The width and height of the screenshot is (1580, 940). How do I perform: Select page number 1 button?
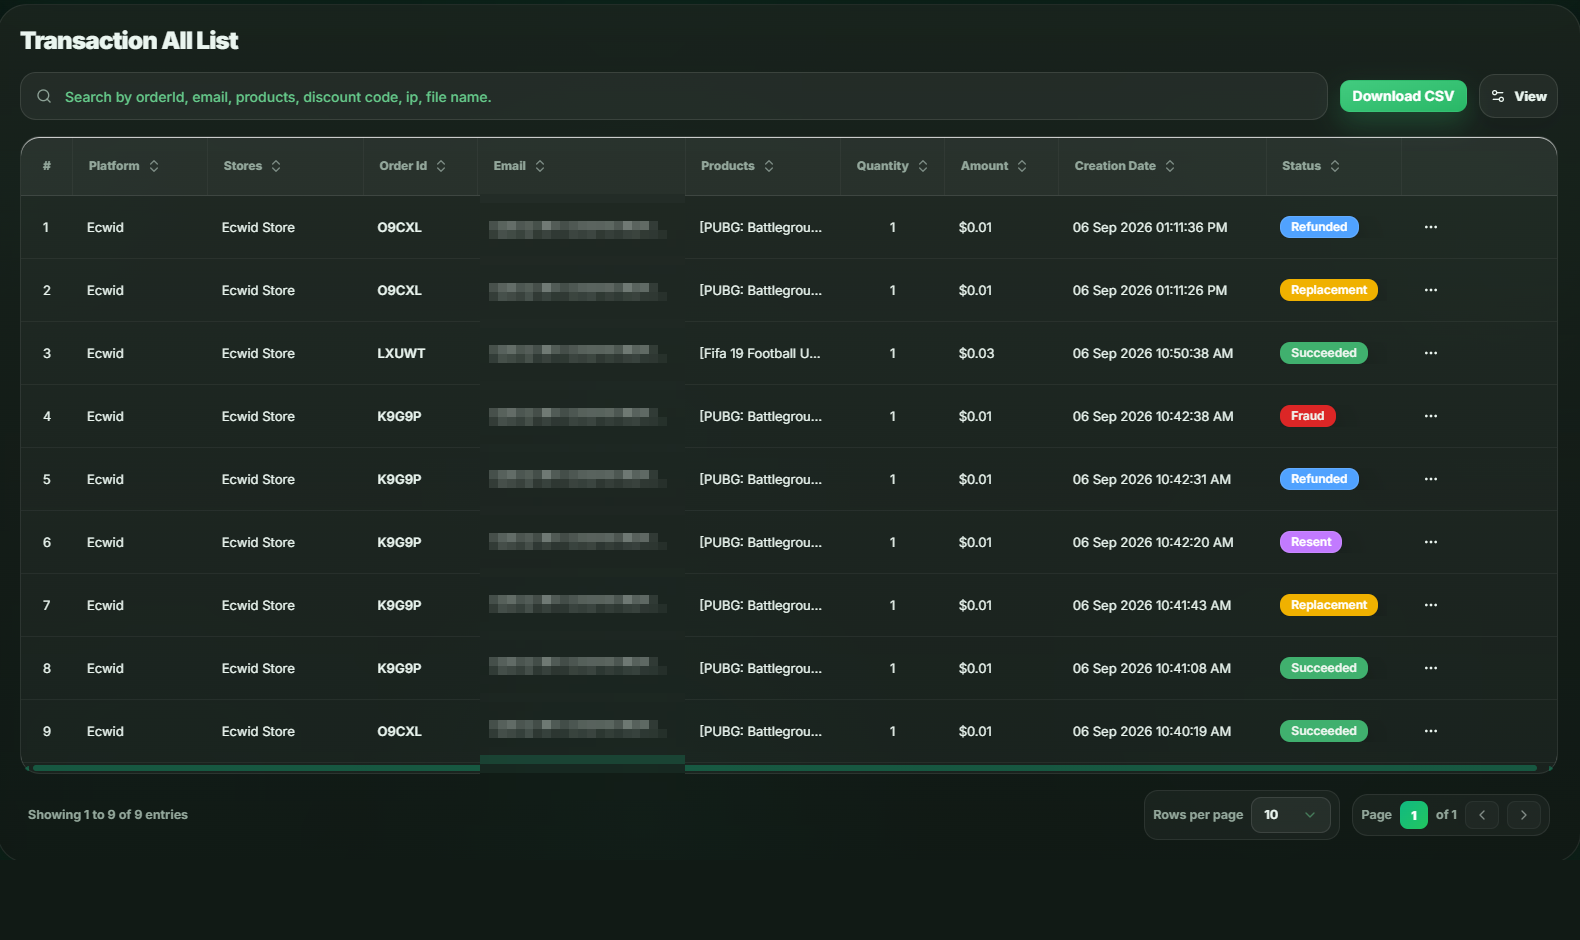click(1414, 815)
